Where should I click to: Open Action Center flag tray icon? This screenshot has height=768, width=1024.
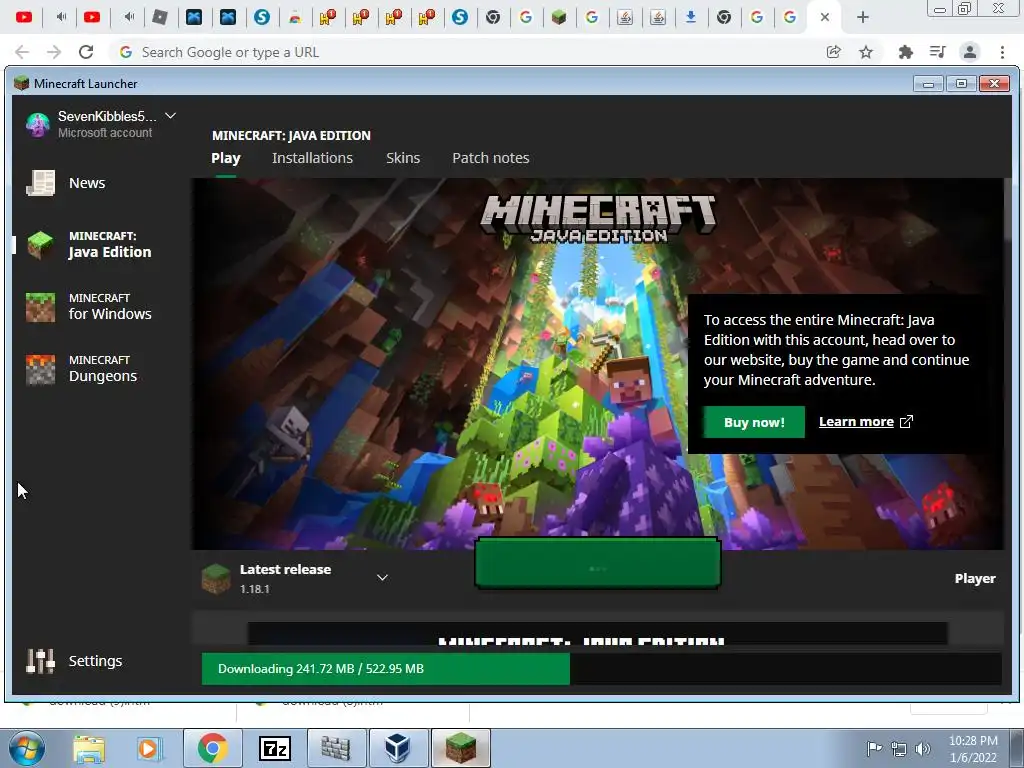click(874, 749)
